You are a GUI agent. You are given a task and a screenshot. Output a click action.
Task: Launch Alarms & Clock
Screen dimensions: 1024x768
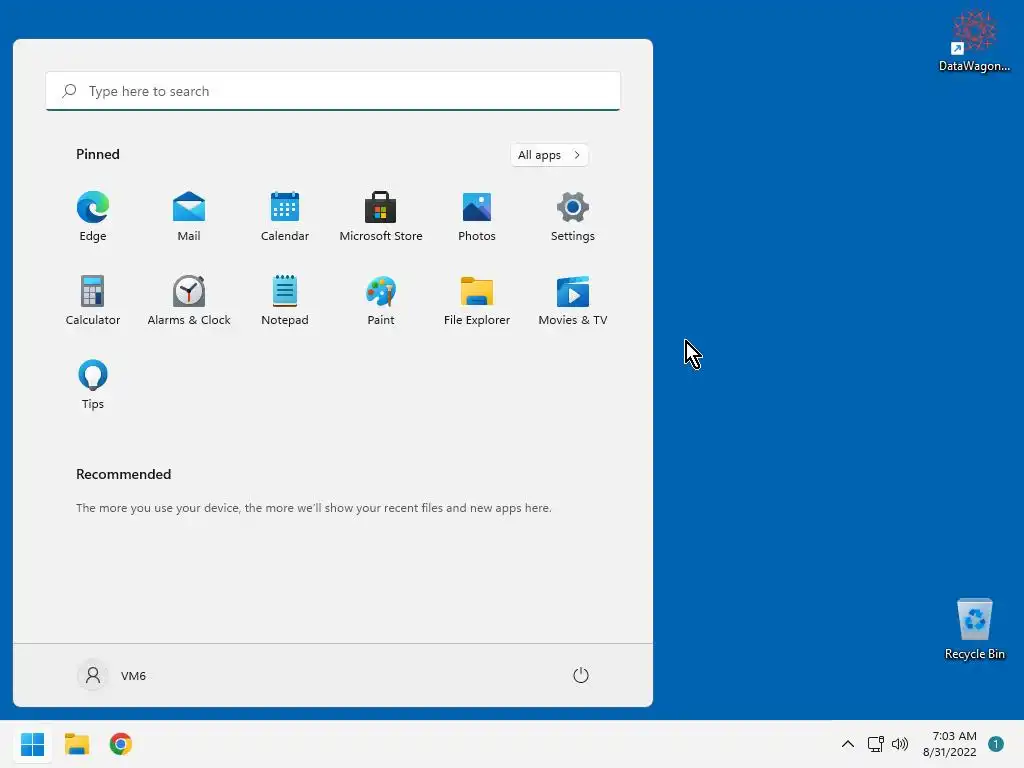[189, 301]
